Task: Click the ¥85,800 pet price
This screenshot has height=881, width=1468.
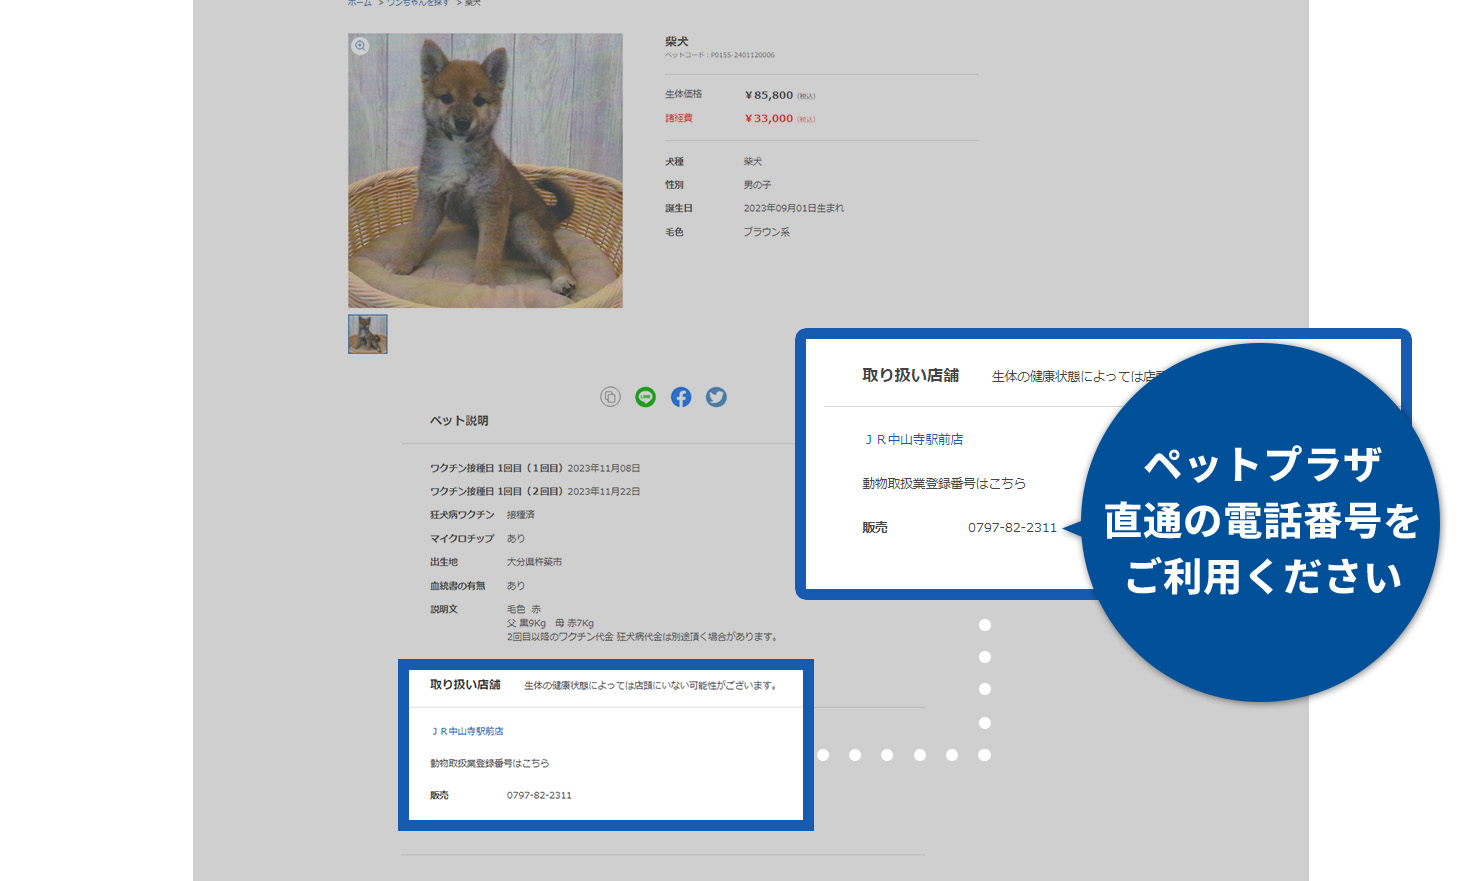Action: (769, 95)
